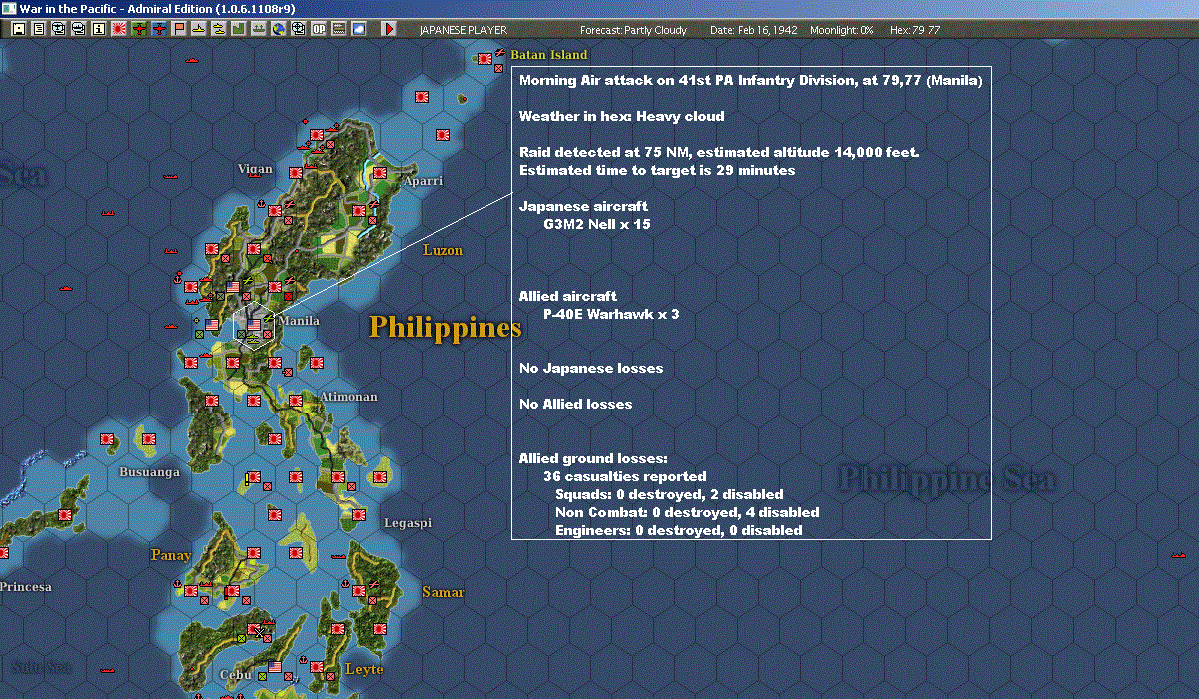Click the Vigan map label
Viewport: 1199px width, 699px height.
(255, 169)
